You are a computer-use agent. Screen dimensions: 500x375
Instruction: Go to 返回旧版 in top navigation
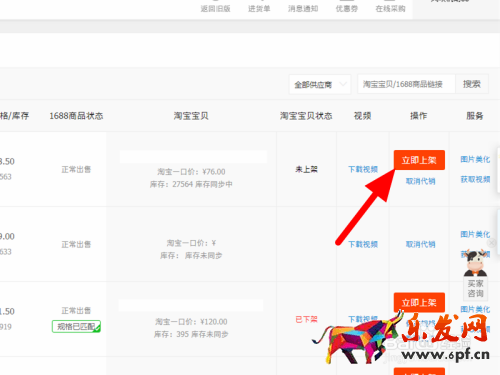215,9
